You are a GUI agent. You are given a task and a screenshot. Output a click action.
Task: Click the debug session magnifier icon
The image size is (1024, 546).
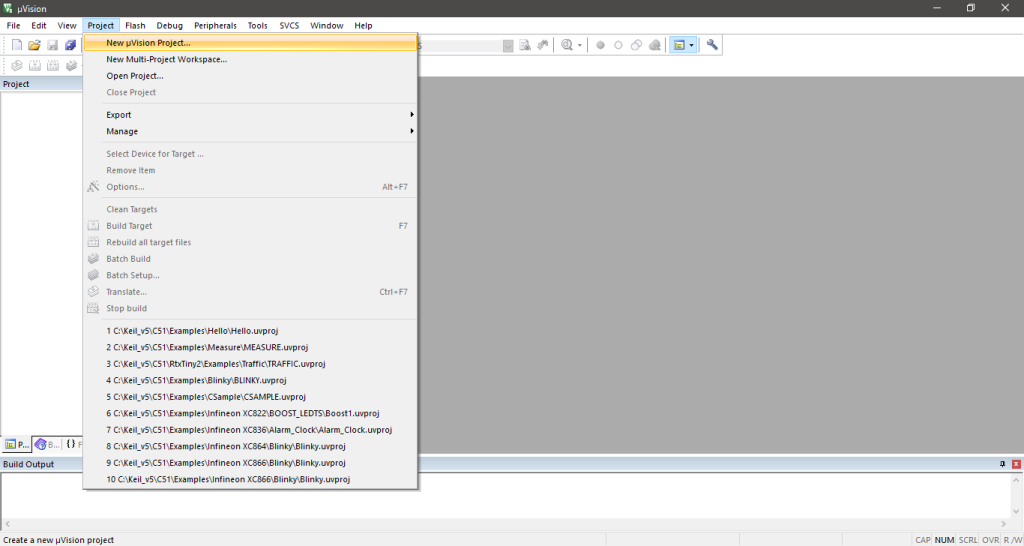(567, 45)
